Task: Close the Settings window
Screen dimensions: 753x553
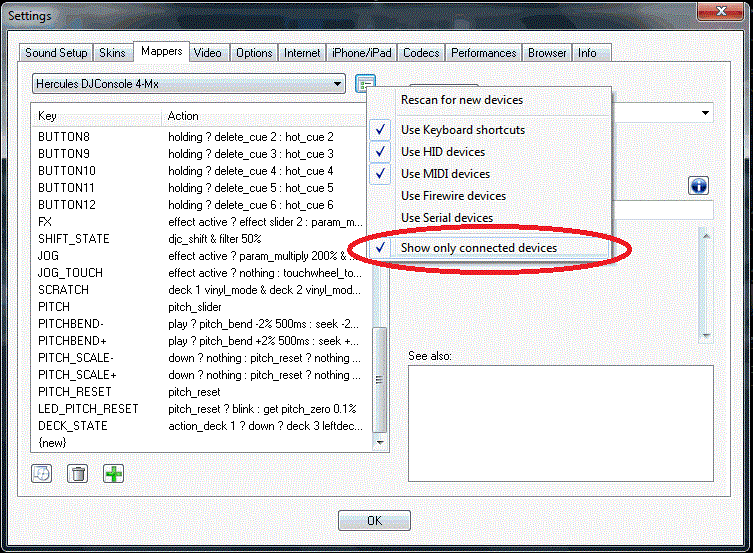Action: pos(719,11)
